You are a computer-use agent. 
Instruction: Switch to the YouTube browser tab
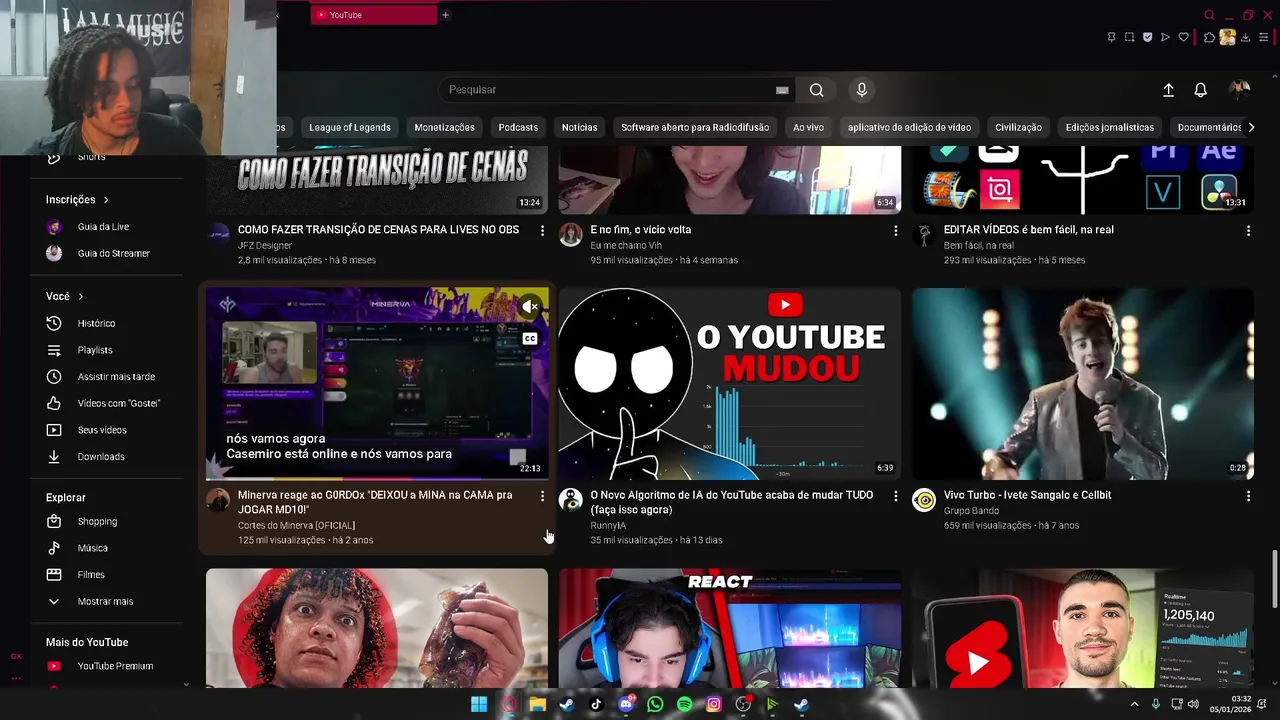coord(373,15)
